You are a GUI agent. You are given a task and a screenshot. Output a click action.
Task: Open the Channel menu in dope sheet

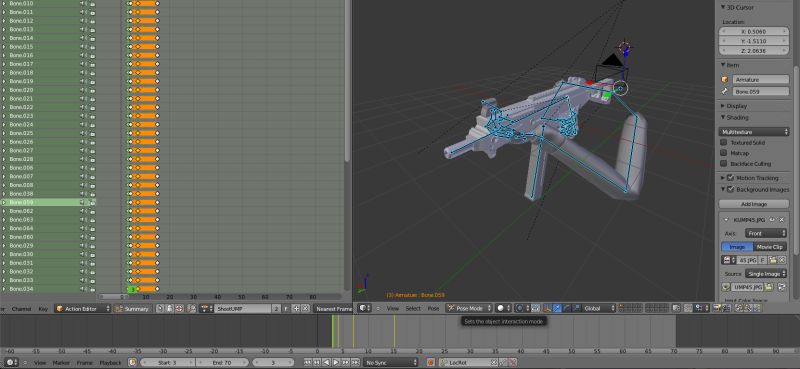21,309
